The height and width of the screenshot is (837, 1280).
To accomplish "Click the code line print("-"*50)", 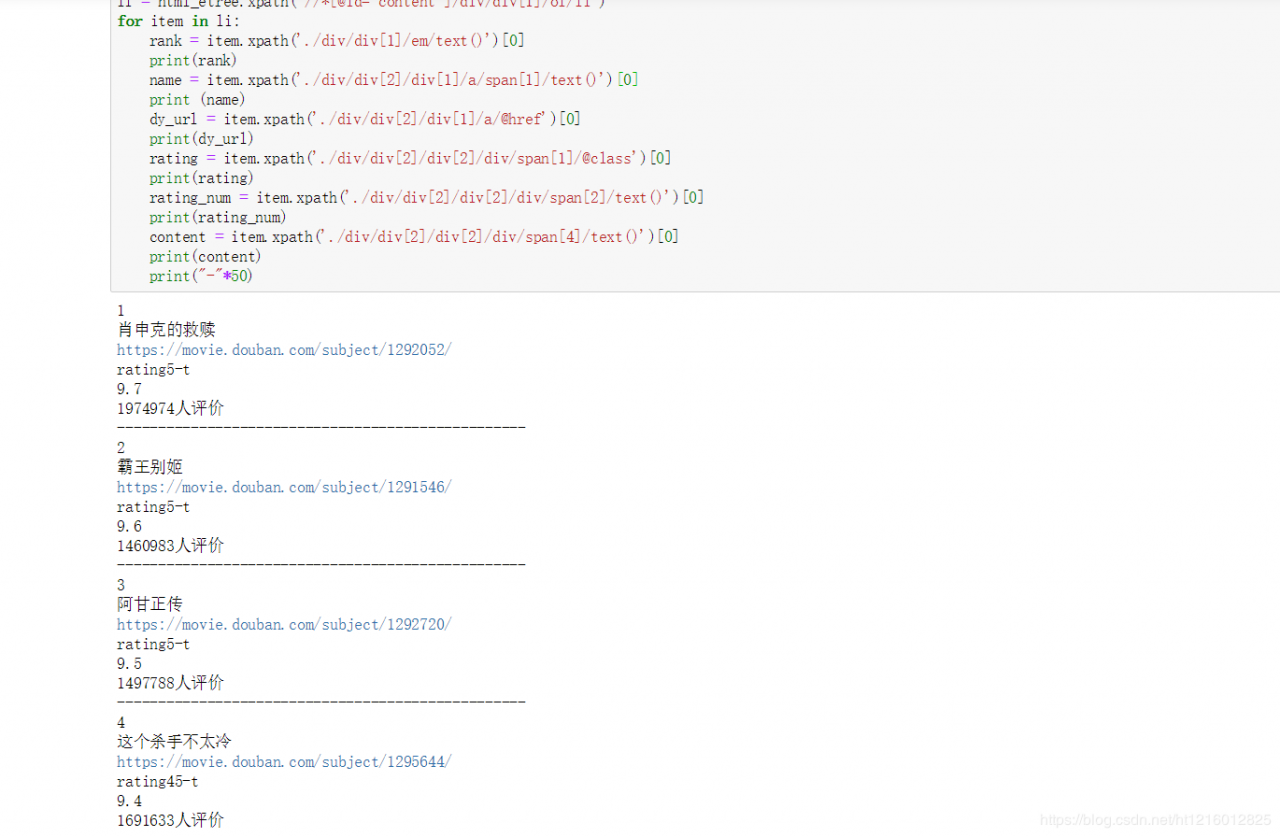I will click(x=201, y=276).
